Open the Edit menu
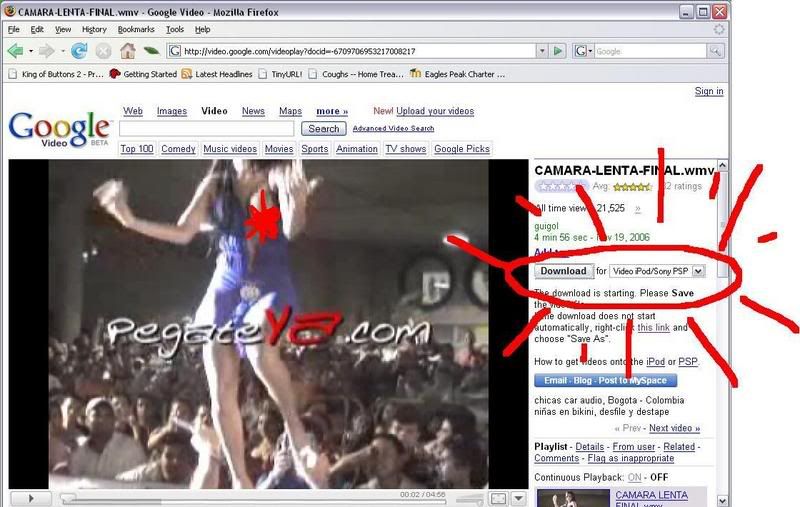The height and width of the screenshot is (507, 800). tap(37, 30)
